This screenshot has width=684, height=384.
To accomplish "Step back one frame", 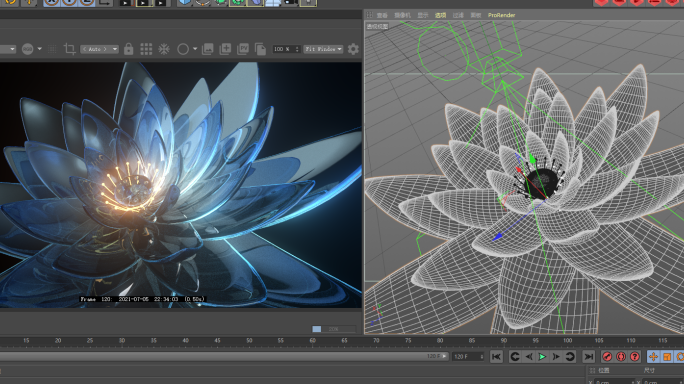I will pyautogui.click(x=529, y=357).
